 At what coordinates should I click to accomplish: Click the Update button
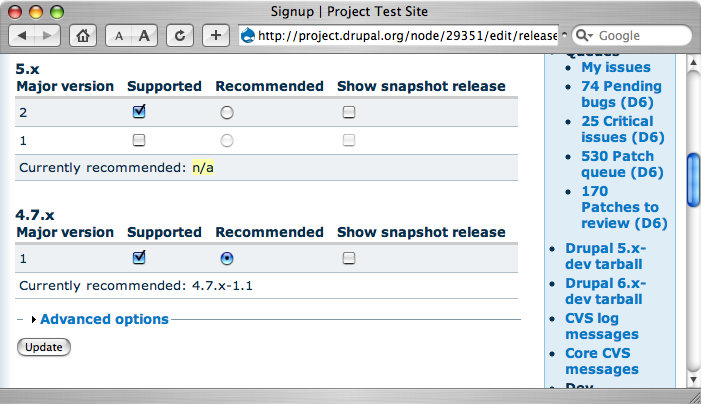pyautogui.click(x=44, y=347)
